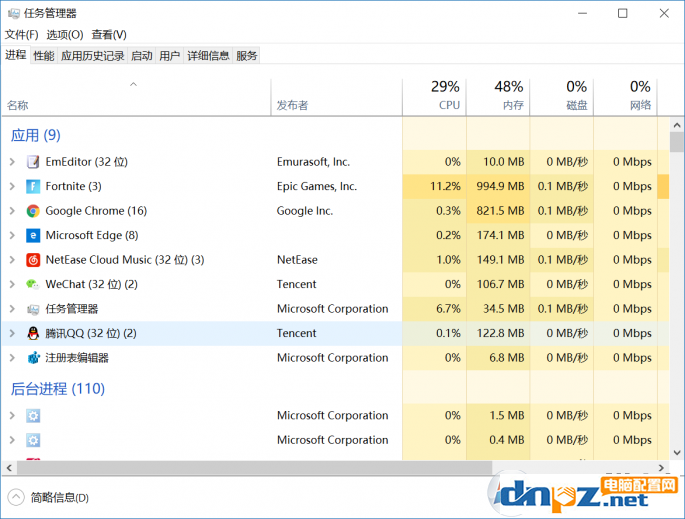Image resolution: width=685 pixels, height=519 pixels.
Task: Click the 简略信息 circular arrow icon
Action: [x=16, y=497]
